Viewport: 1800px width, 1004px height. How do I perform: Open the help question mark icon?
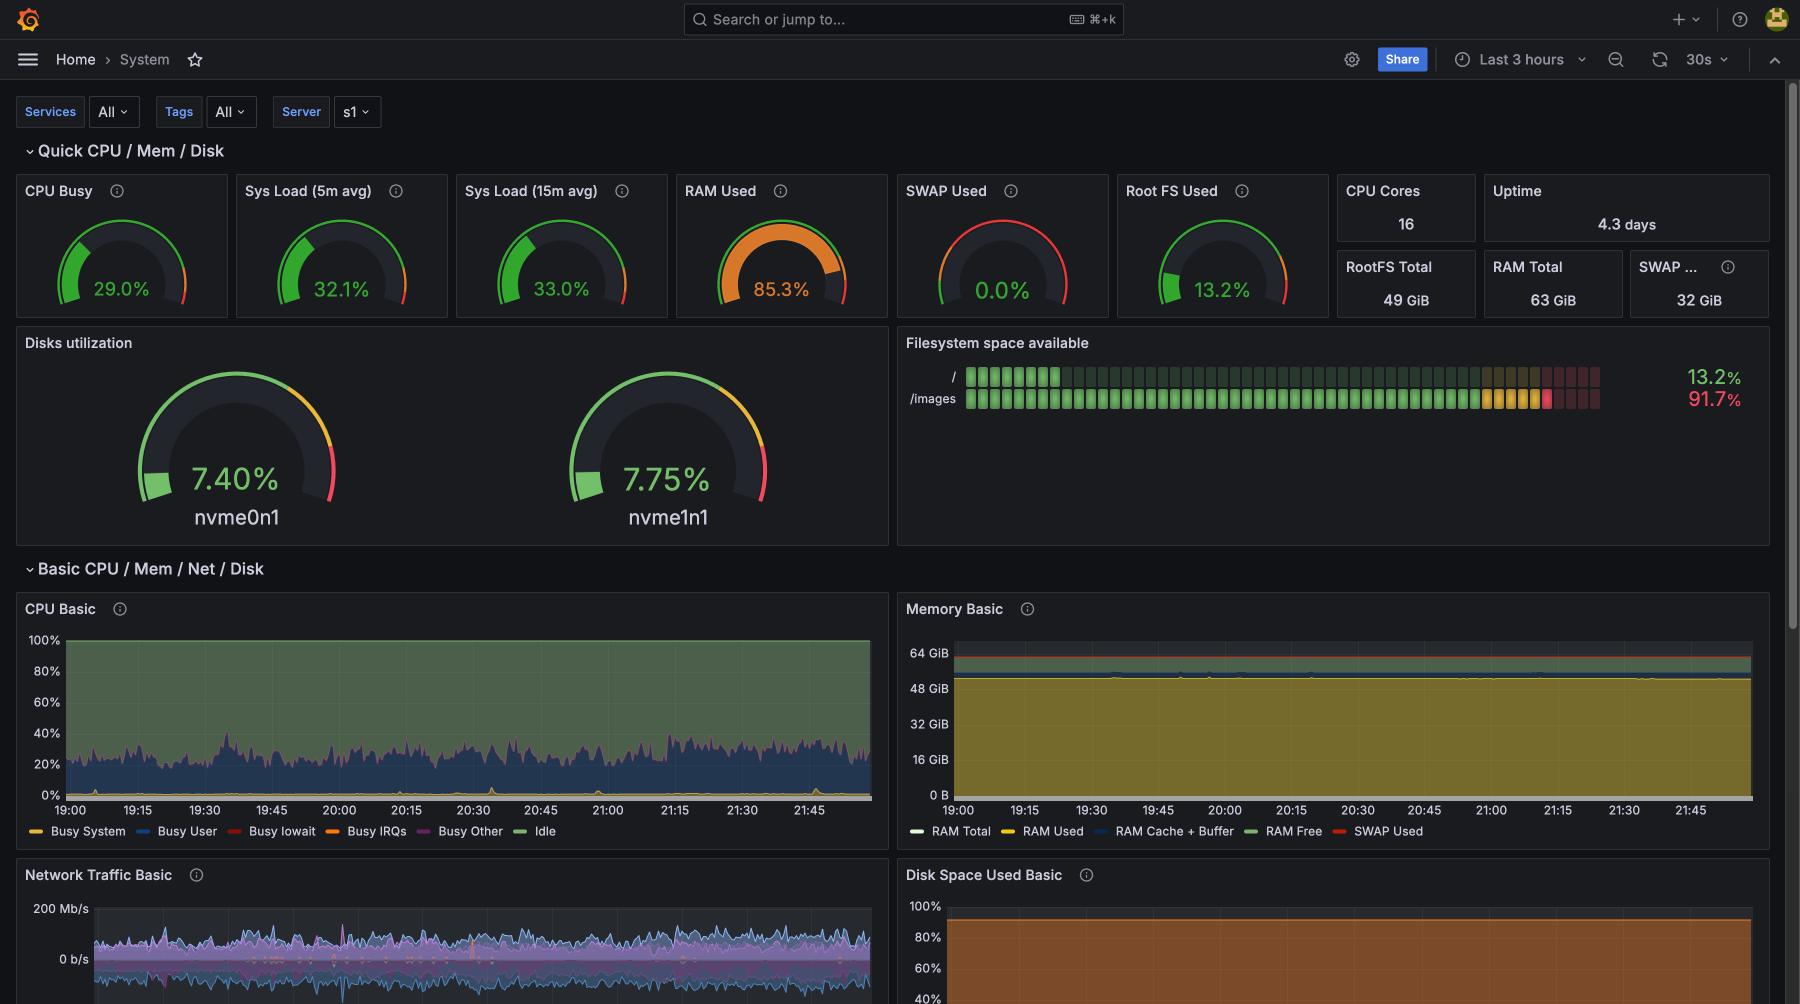[1740, 20]
